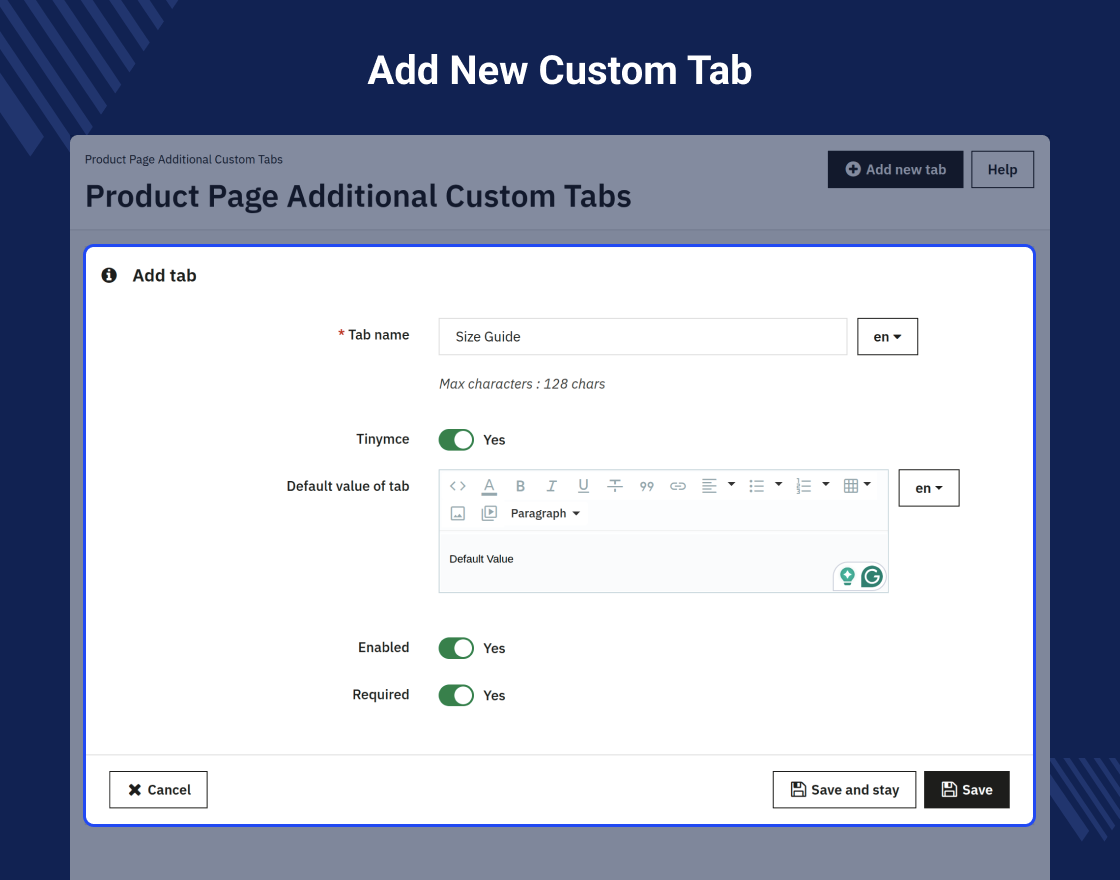Insert blockquote in editor
This screenshot has width=1120, height=880.
(x=646, y=486)
